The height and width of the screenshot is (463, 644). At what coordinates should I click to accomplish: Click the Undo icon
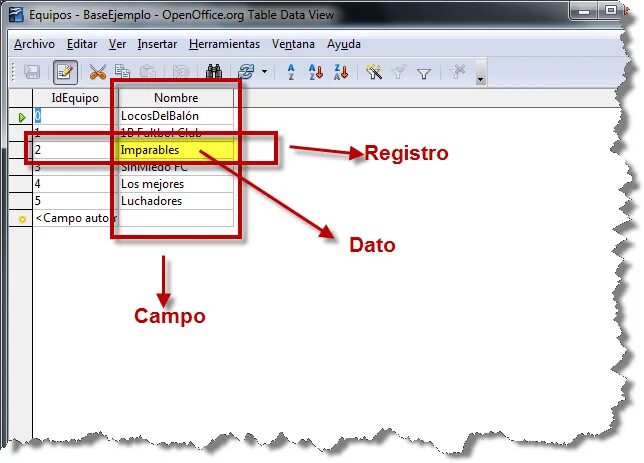[x=181, y=72]
